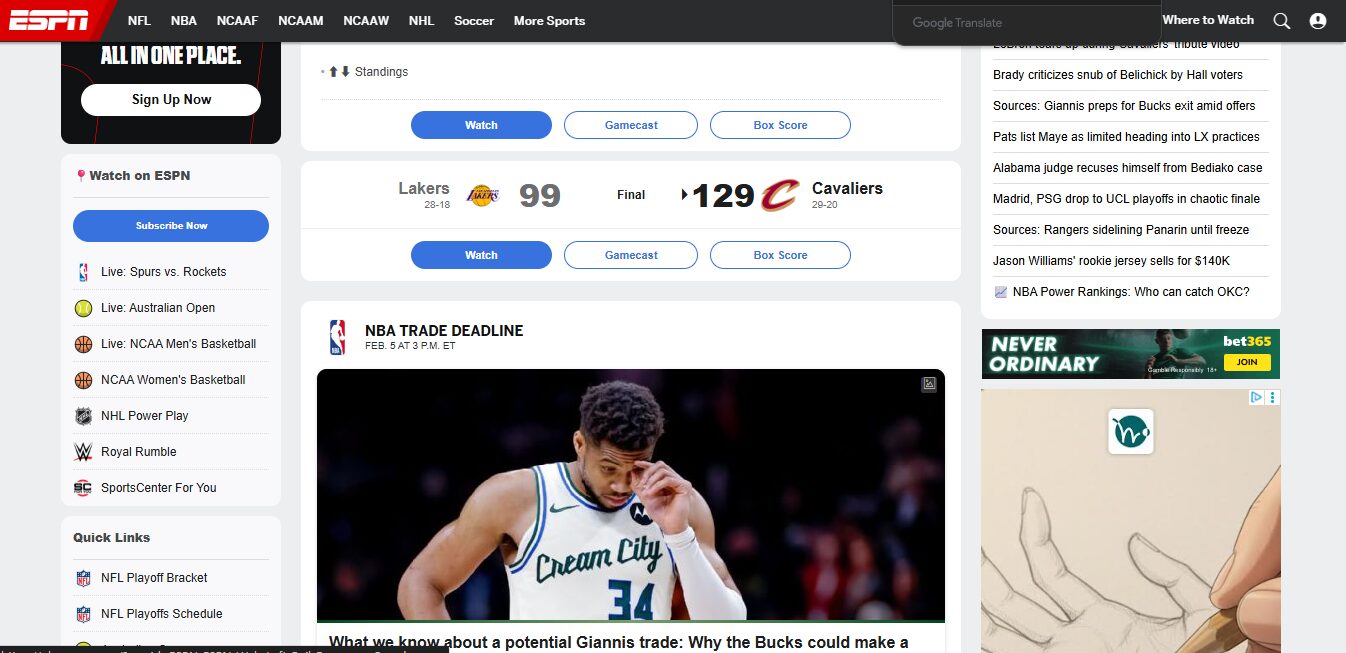
Task: Open the Soccer navigation menu
Action: click(x=473, y=21)
